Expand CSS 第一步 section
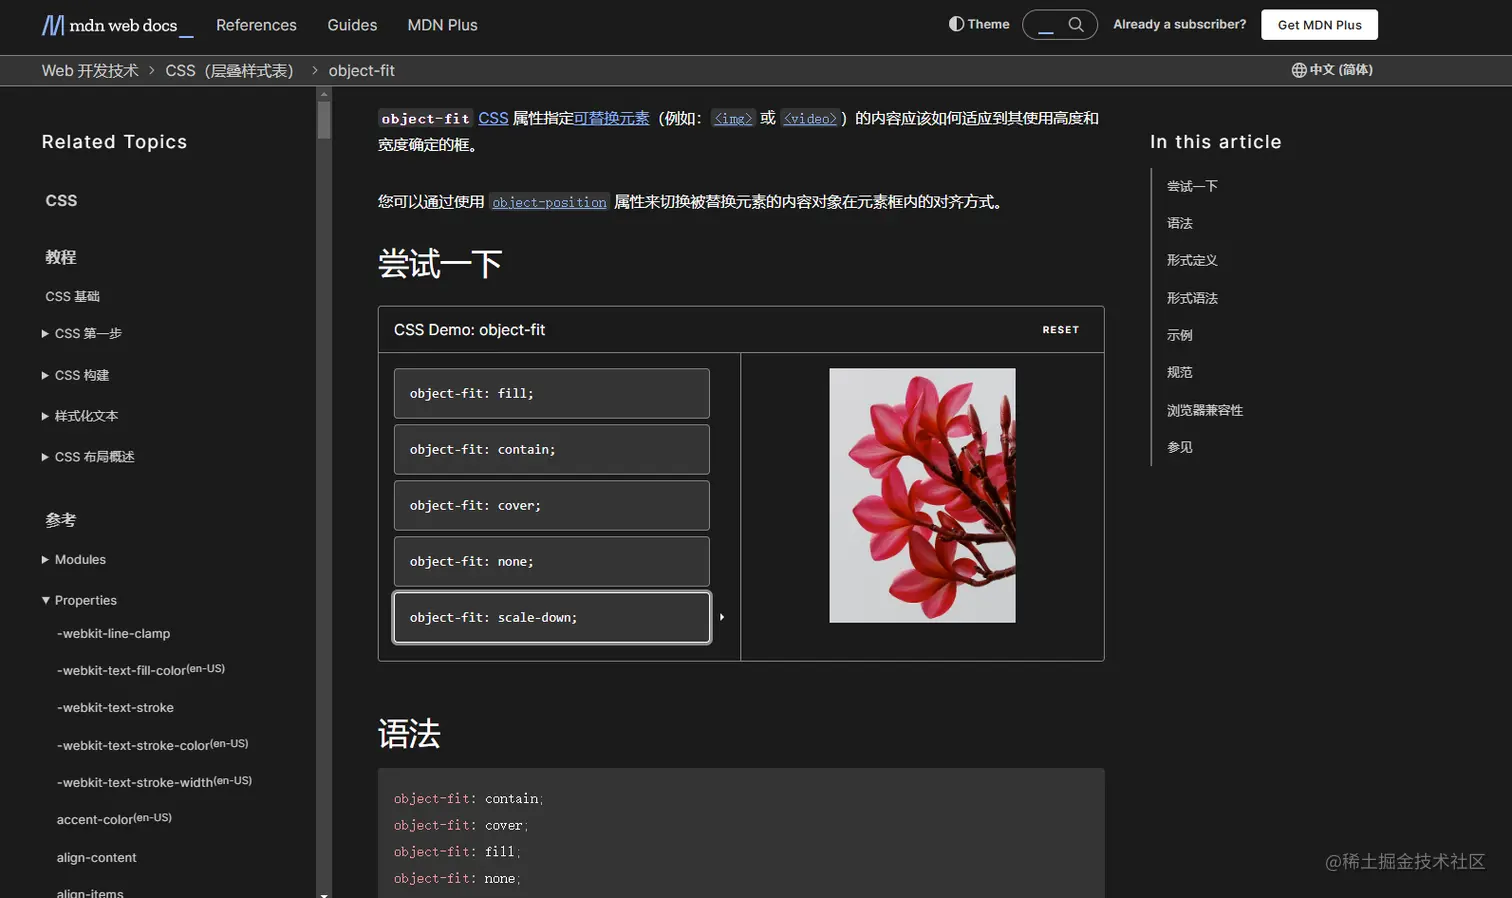 pyautogui.click(x=82, y=334)
